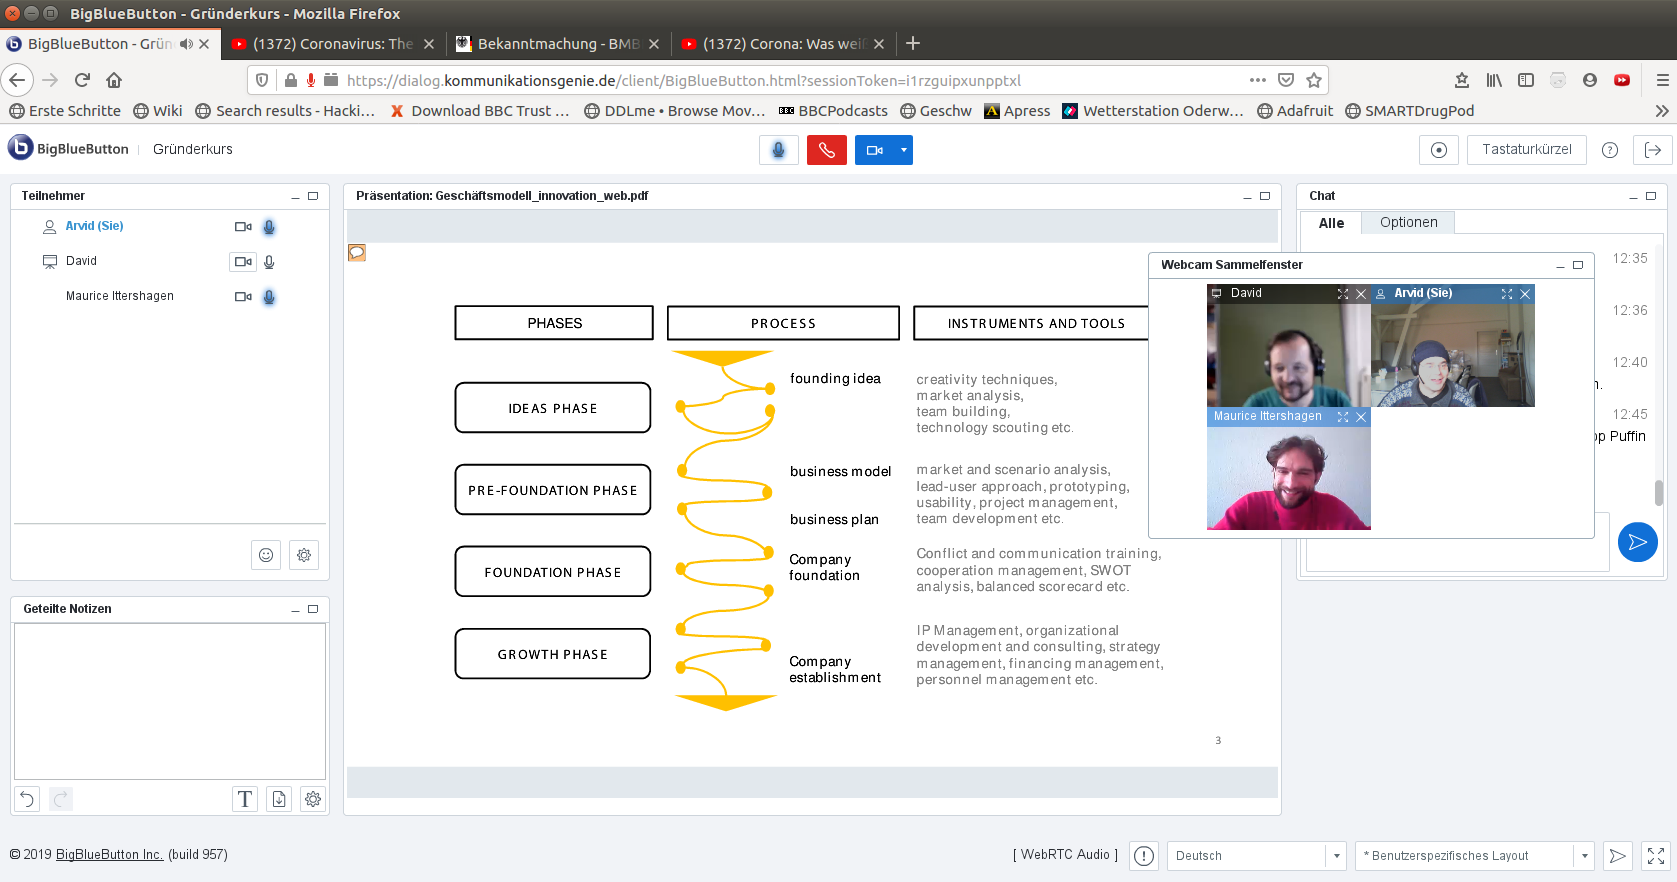The height and width of the screenshot is (882, 1677).
Task: Toggle David's microphone in participant list
Action: [x=269, y=262]
